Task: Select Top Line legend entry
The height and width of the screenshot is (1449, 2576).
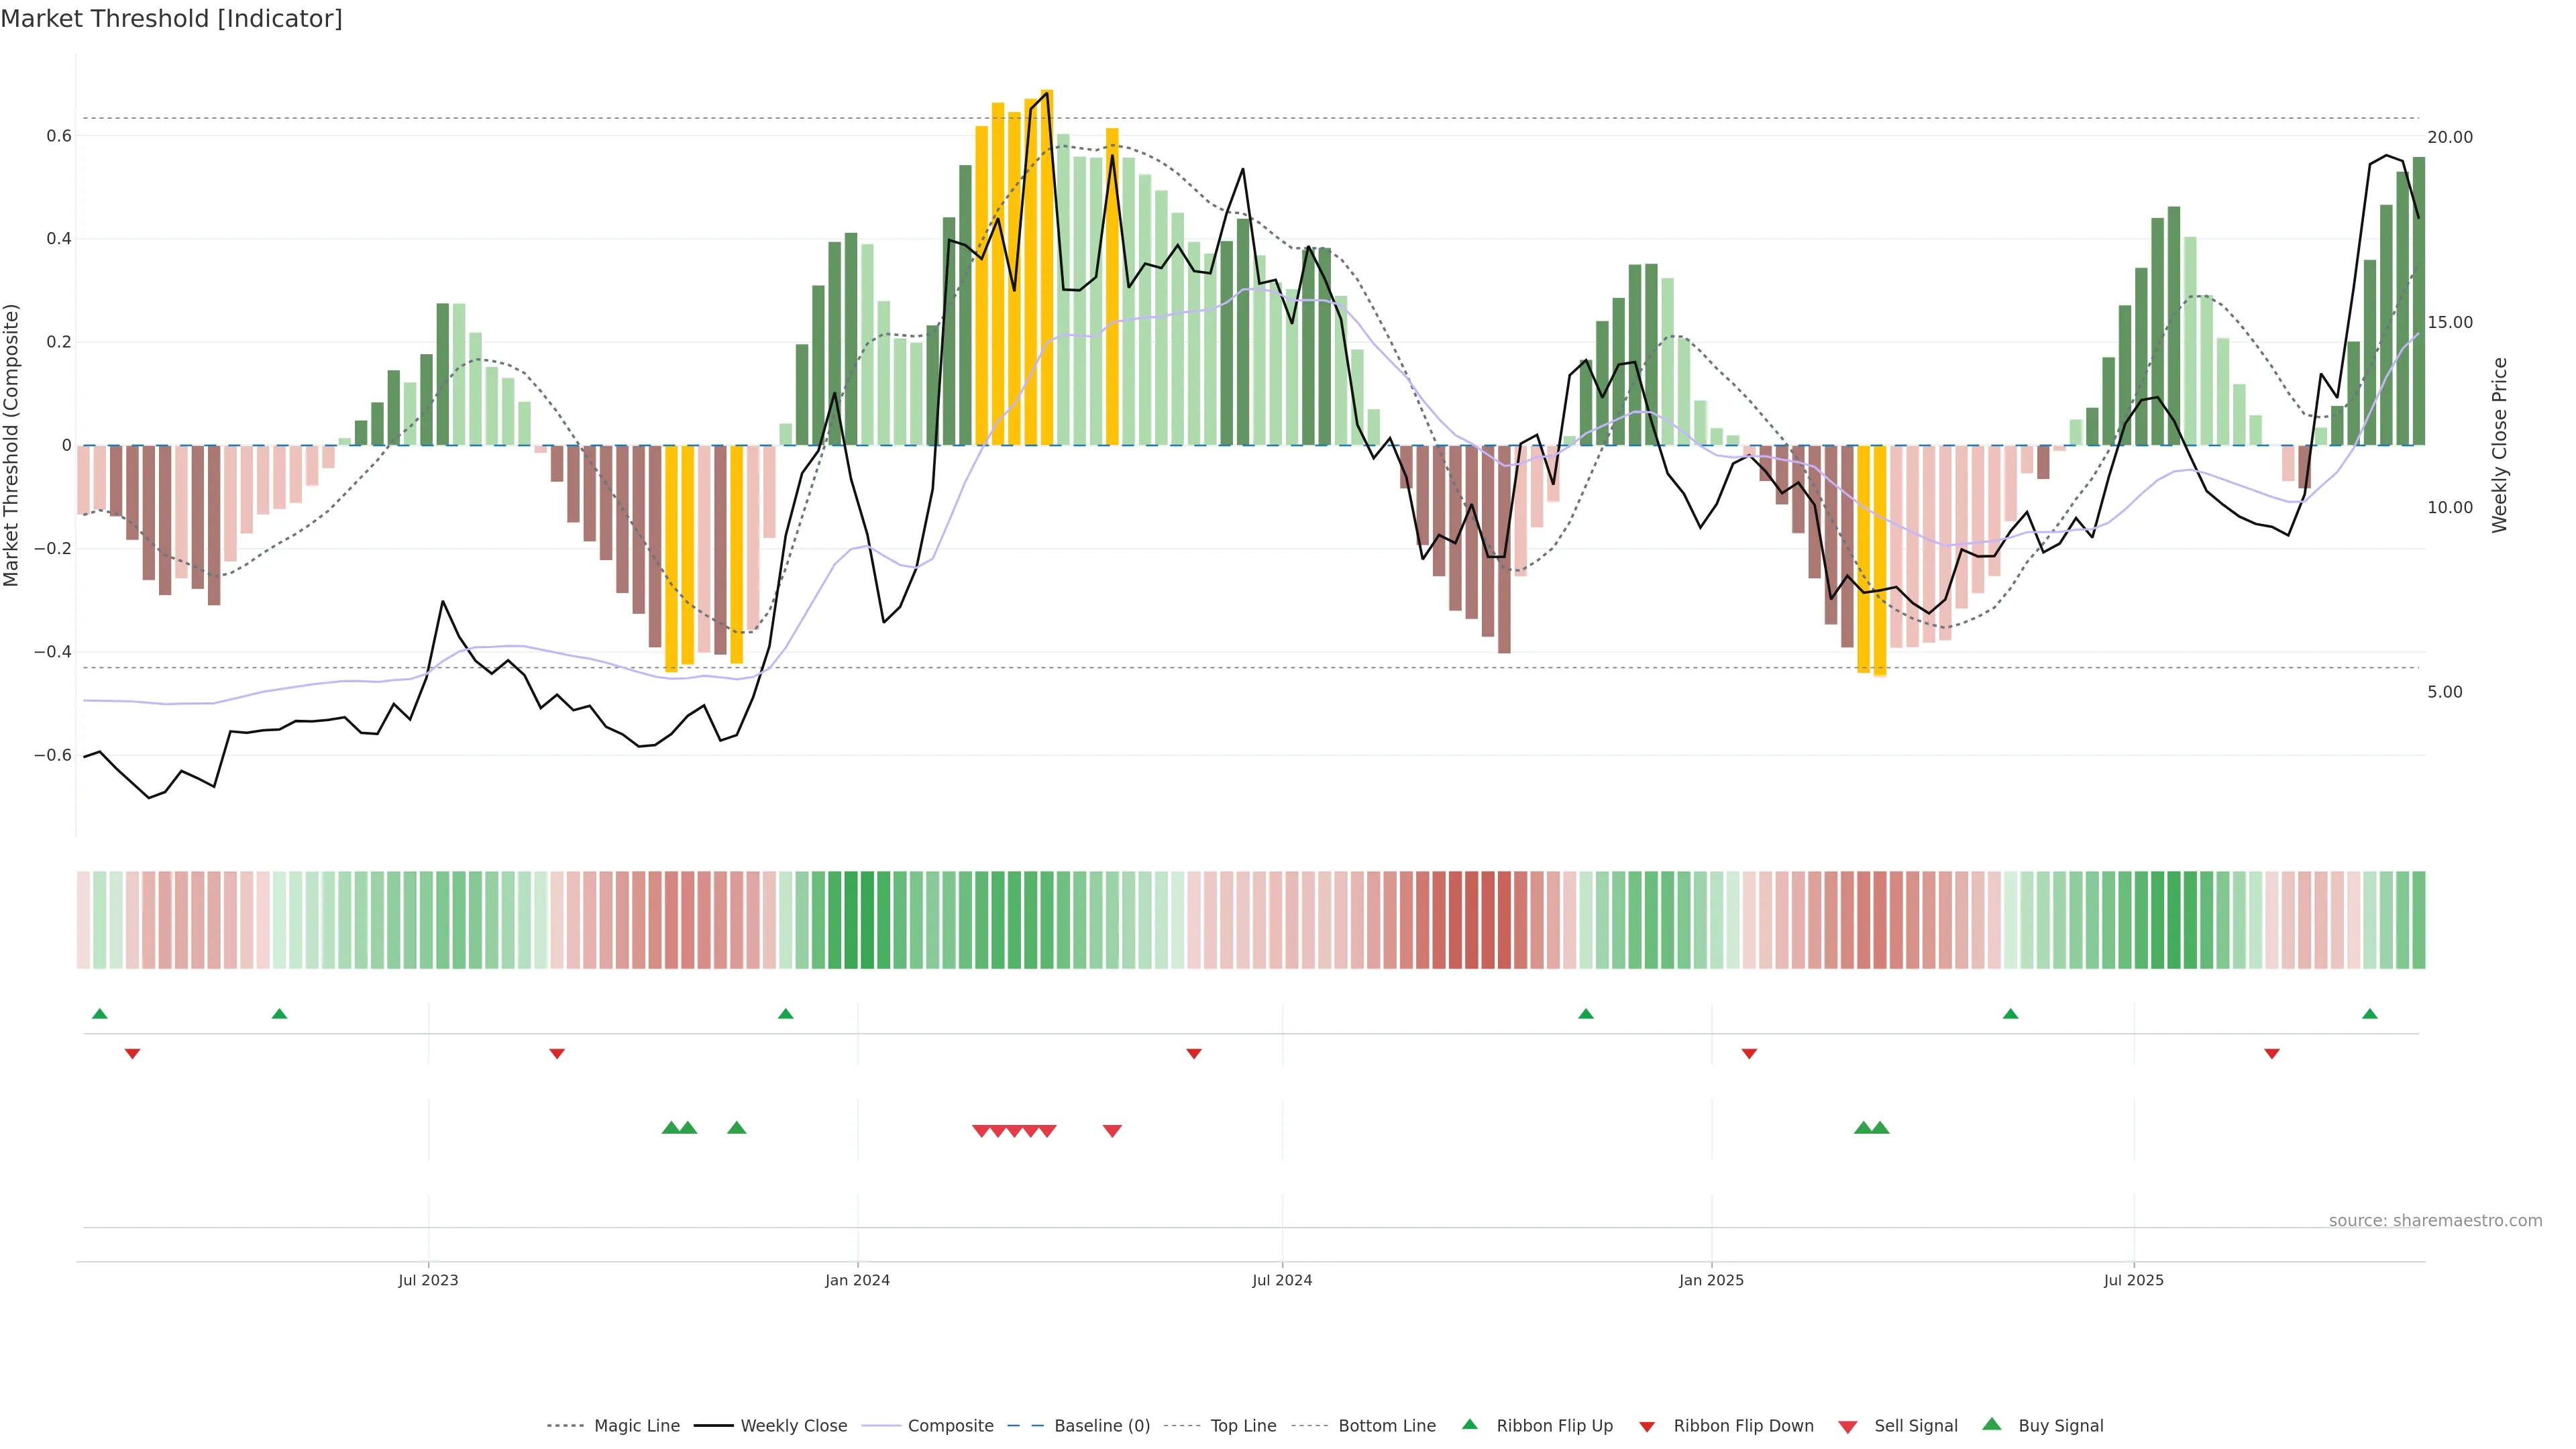Action: (x=1243, y=1426)
